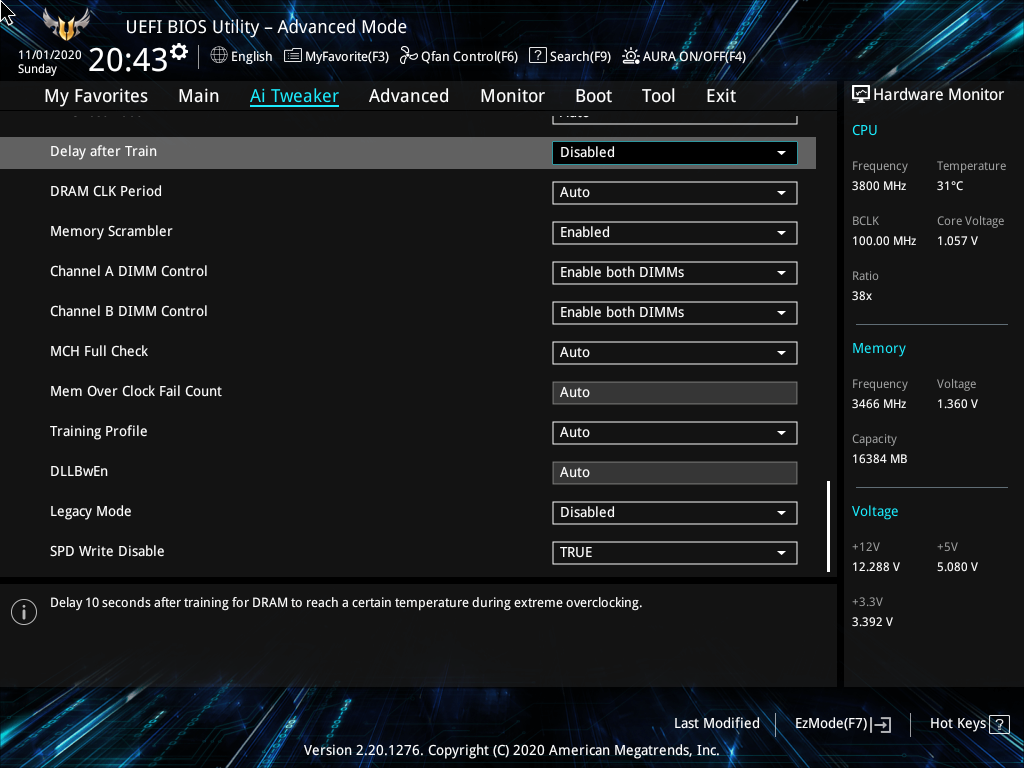Click the vertical scrollbar of the settings list
The image size is (1024, 768).
click(x=828, y=525)
